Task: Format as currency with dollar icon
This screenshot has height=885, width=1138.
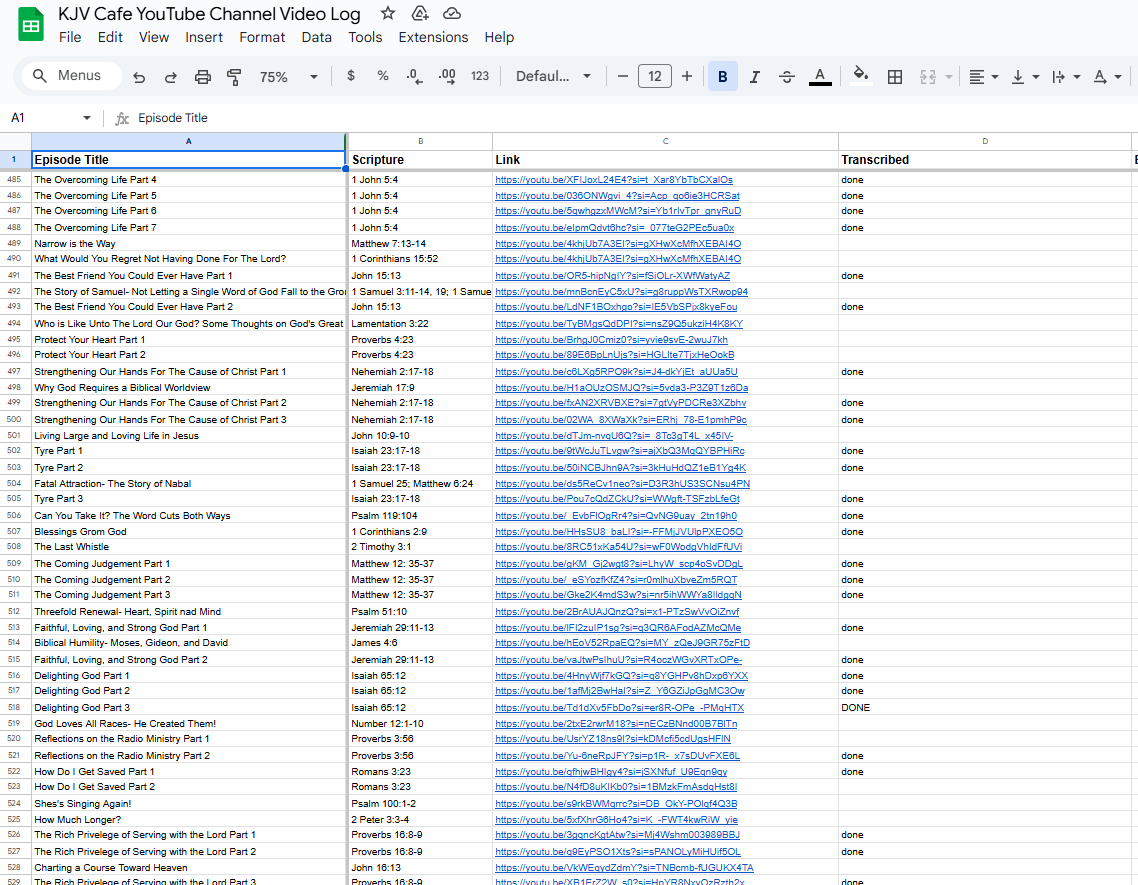Action: (351, 76)
